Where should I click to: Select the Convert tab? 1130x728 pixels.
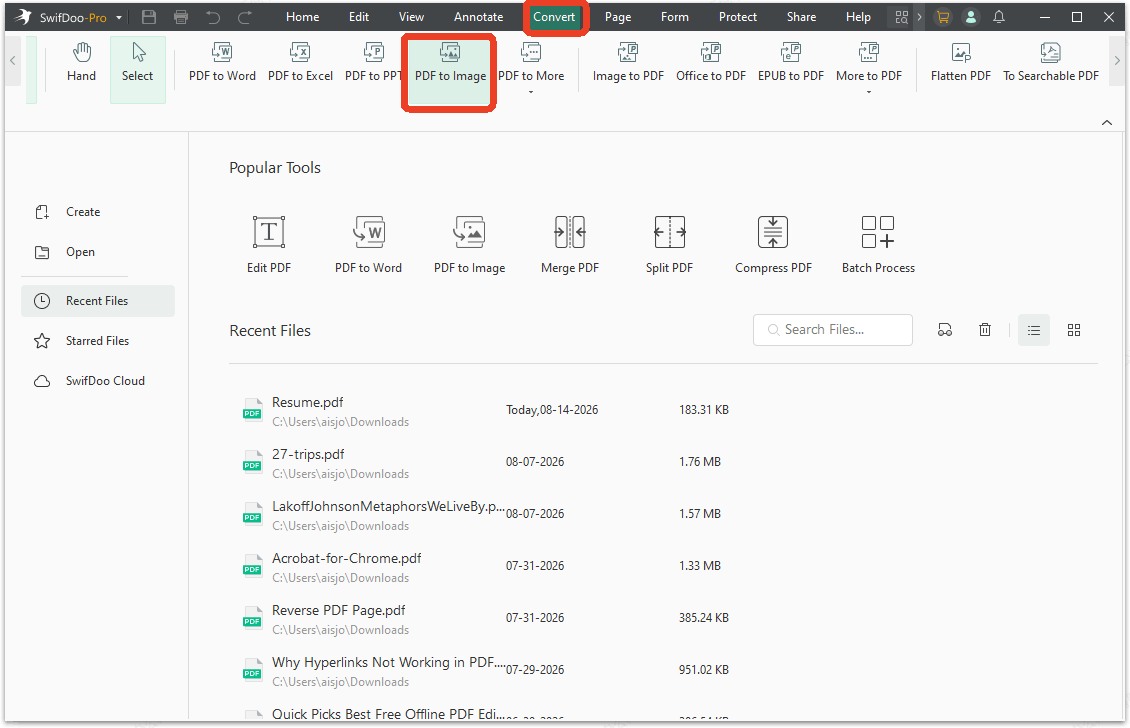click(x=554, y=17)
